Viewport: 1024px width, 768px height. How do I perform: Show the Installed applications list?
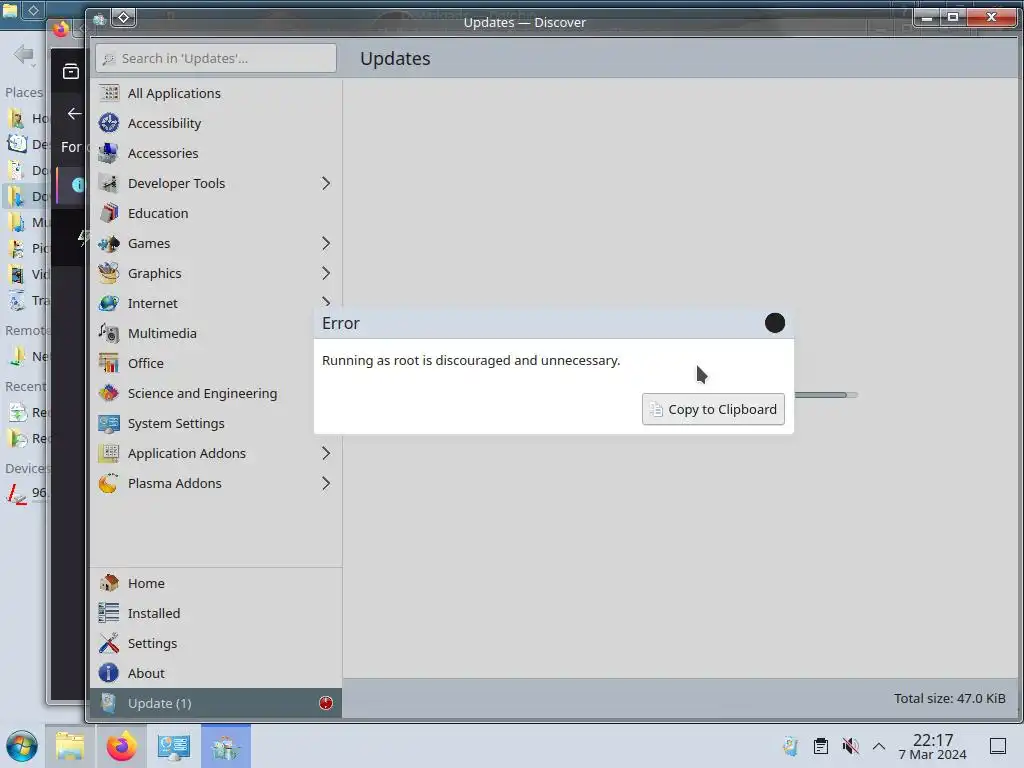[216, 613]
